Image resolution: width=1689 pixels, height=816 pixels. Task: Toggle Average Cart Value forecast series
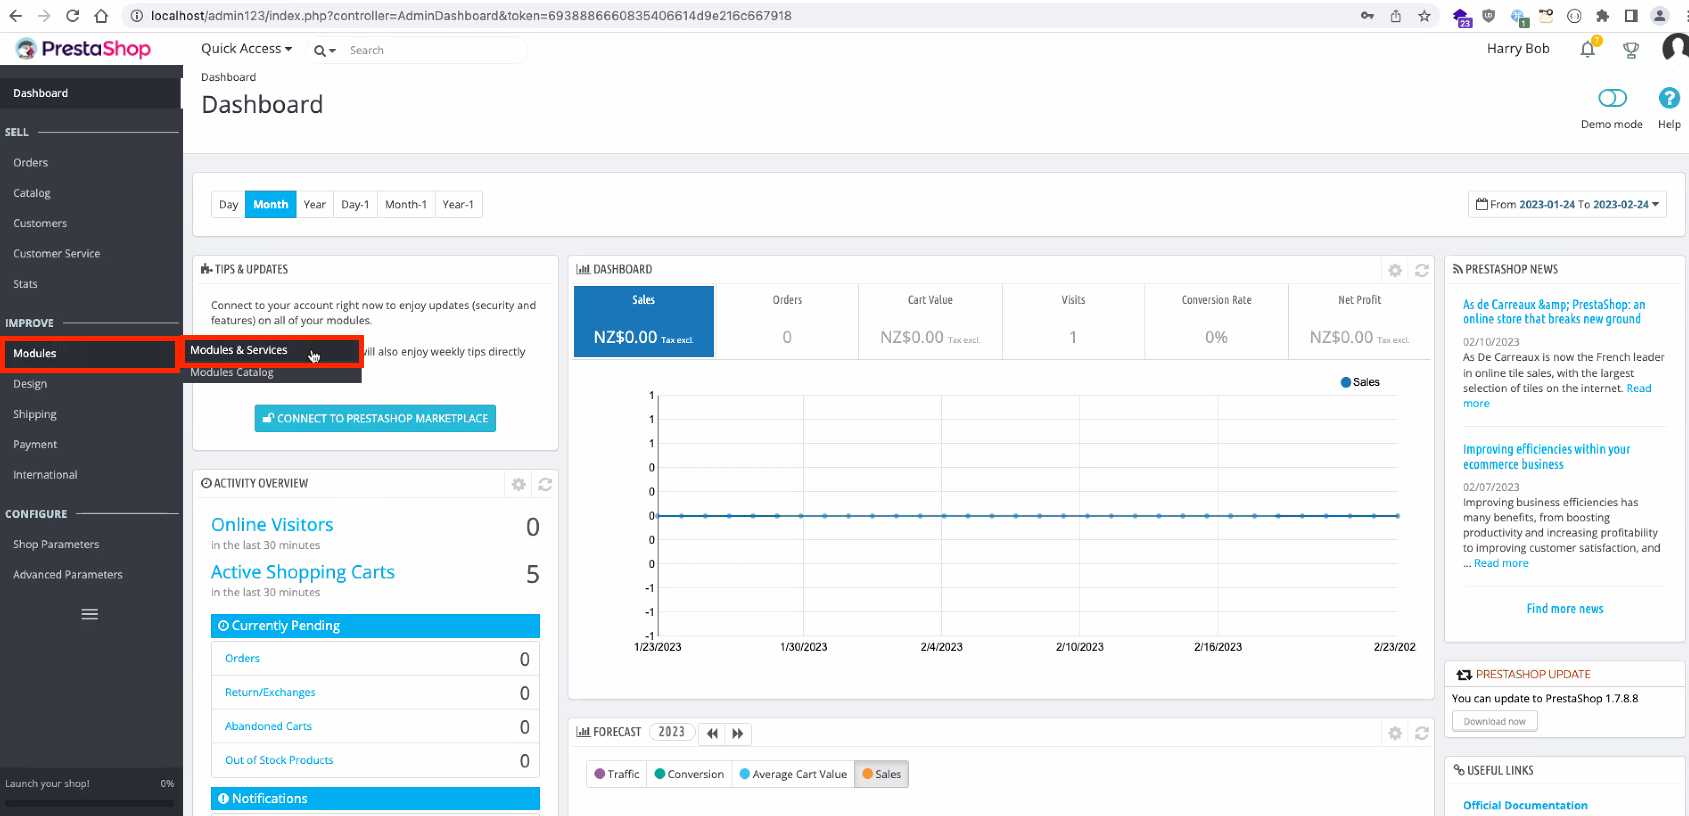793,774
